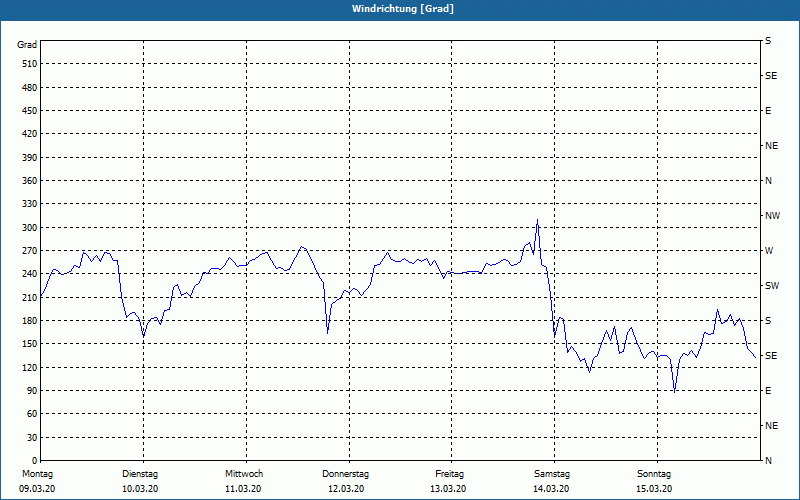The image size is (800, 500).
Task: Click the "Samstag" day label
Action: point(552,474)
